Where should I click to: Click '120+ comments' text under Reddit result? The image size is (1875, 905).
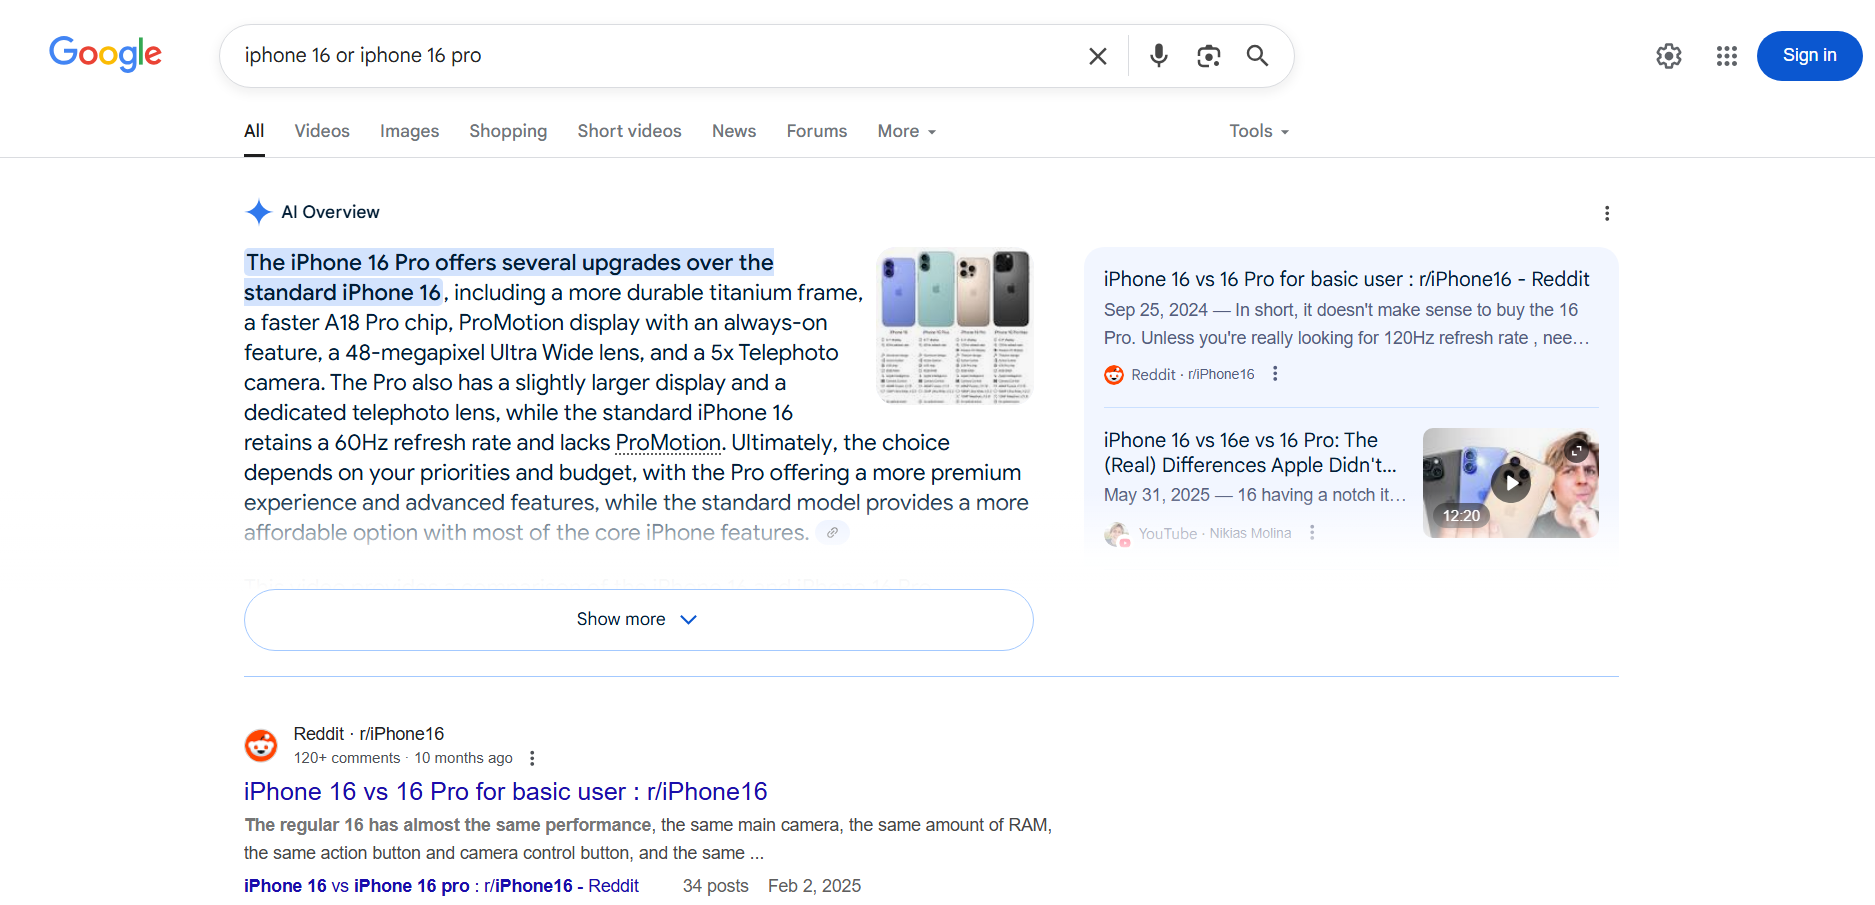point(347,758)
